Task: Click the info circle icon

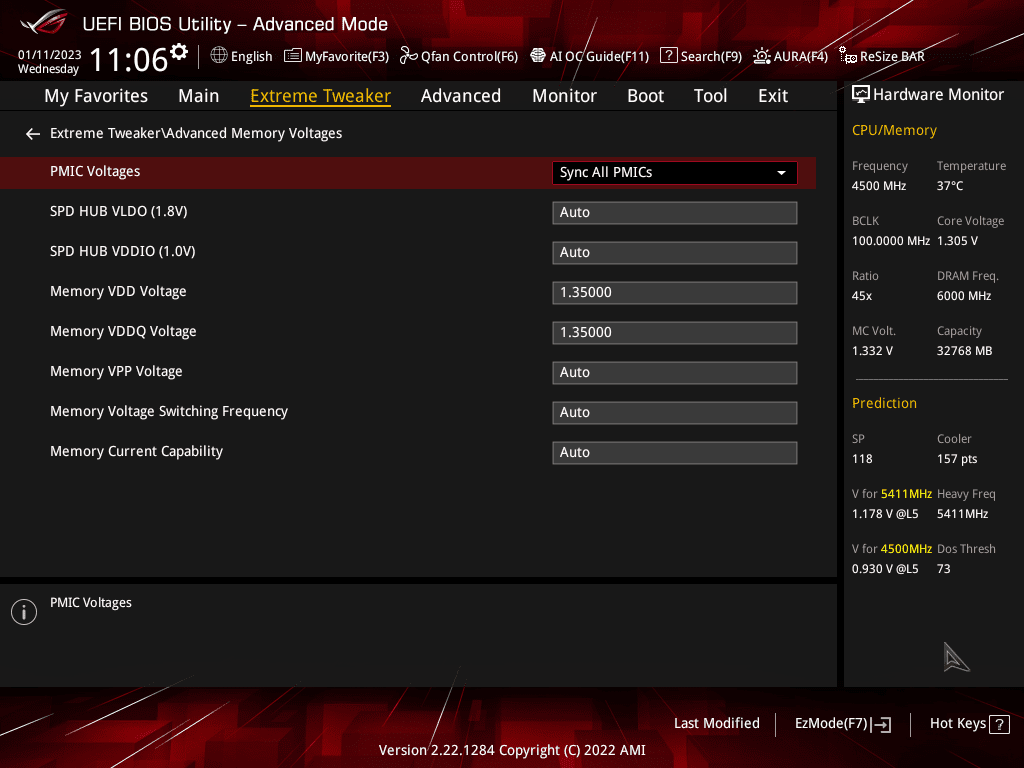Action: point(24,612)
